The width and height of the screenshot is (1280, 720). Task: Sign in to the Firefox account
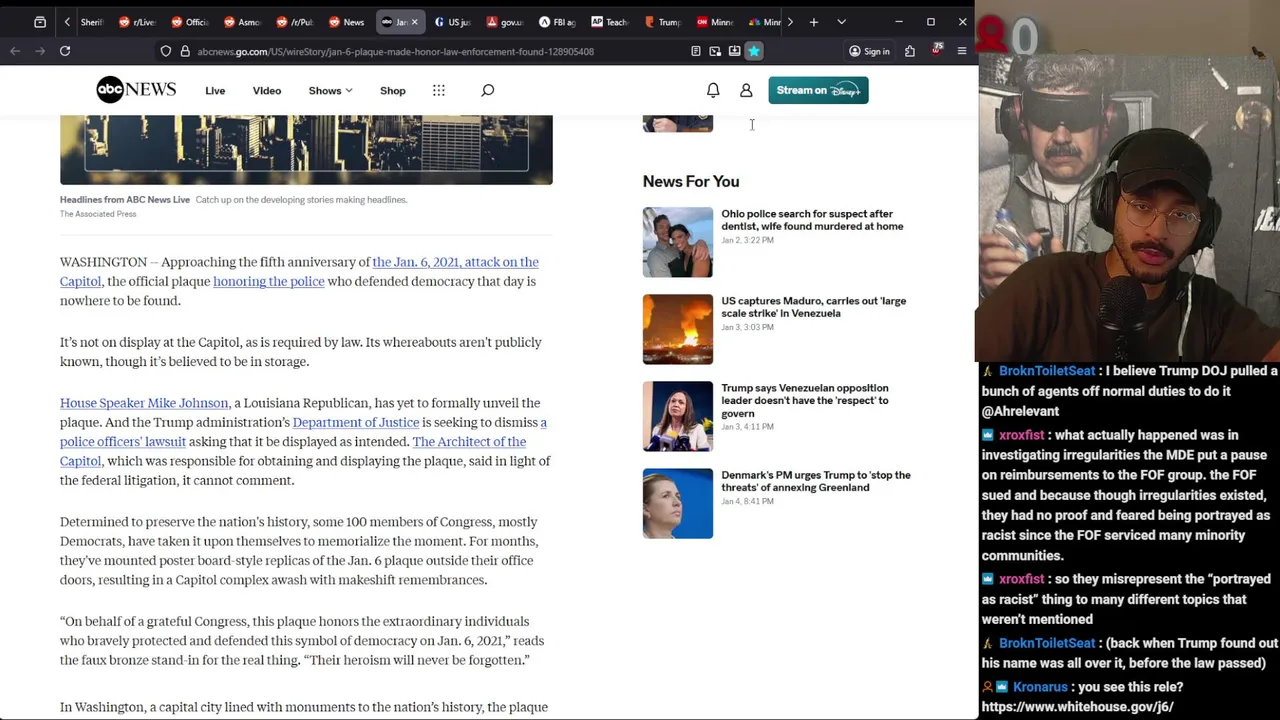coord(869,51)
